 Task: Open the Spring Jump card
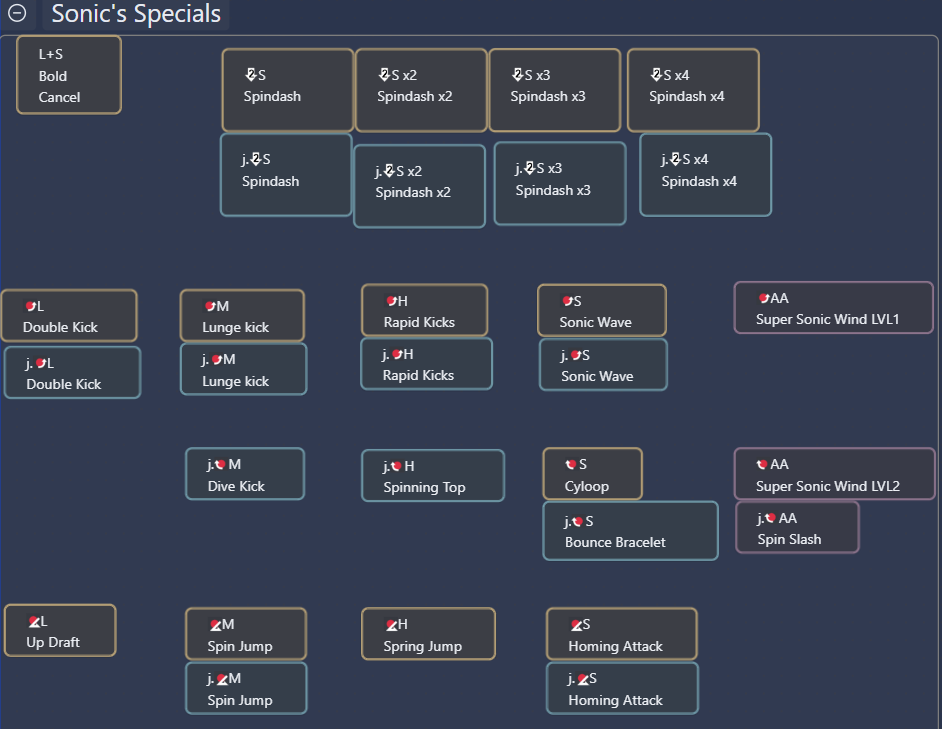coord(428,634)
